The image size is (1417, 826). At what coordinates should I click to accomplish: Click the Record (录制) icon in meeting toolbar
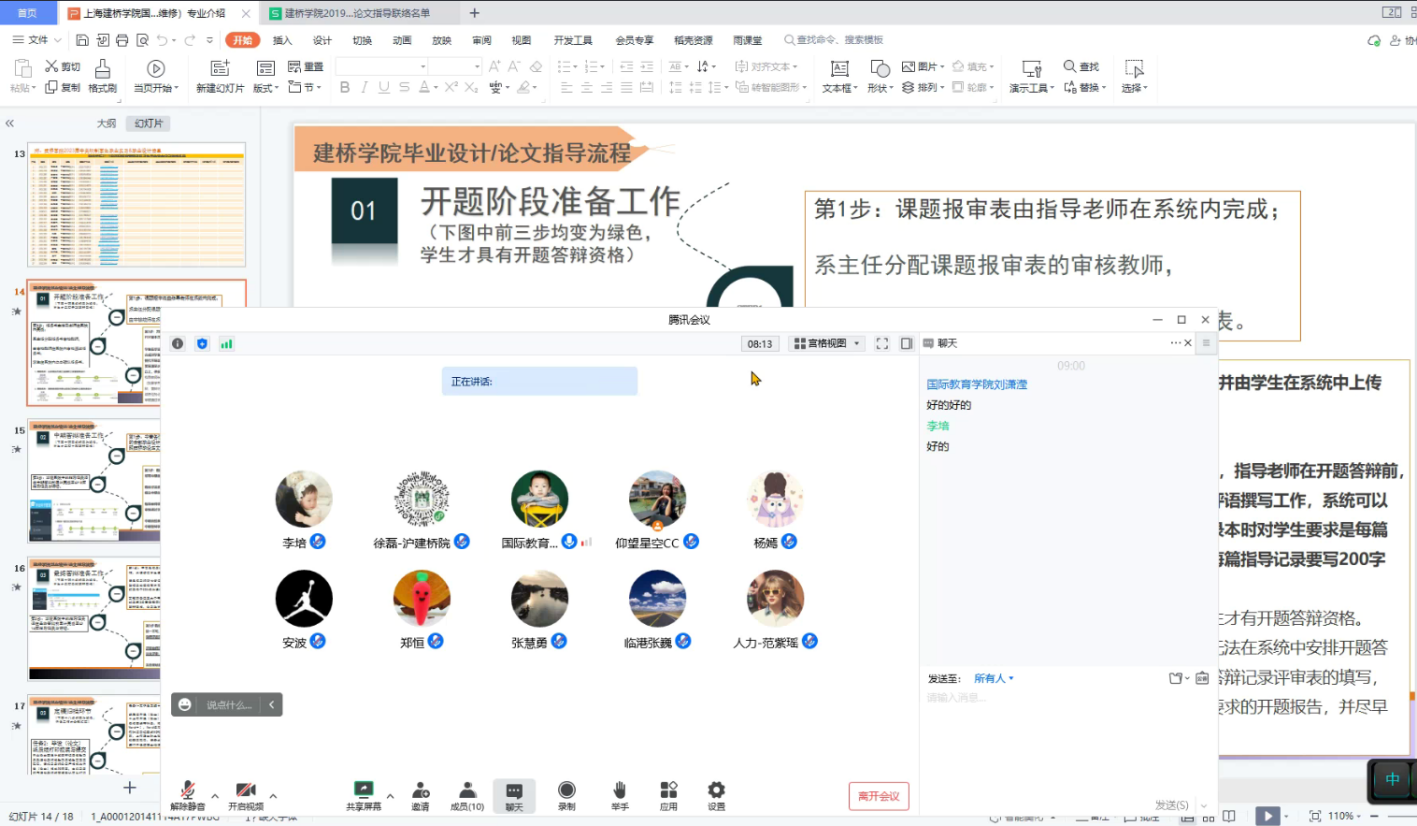pyautogui.click(x=566, y=791)
